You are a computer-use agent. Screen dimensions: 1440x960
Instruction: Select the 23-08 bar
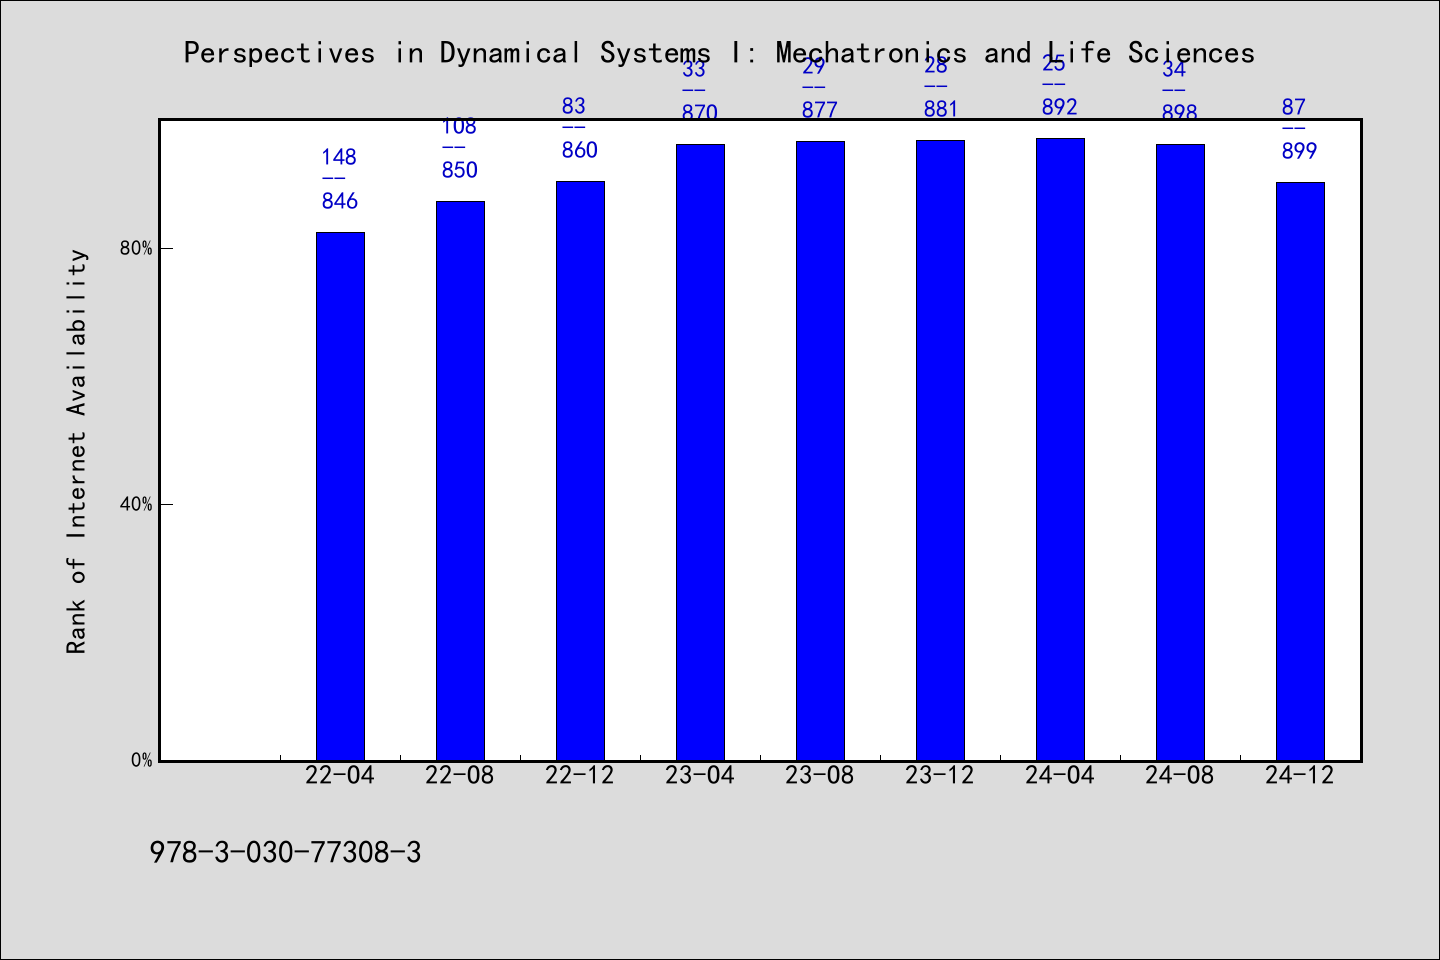[820, 451]
